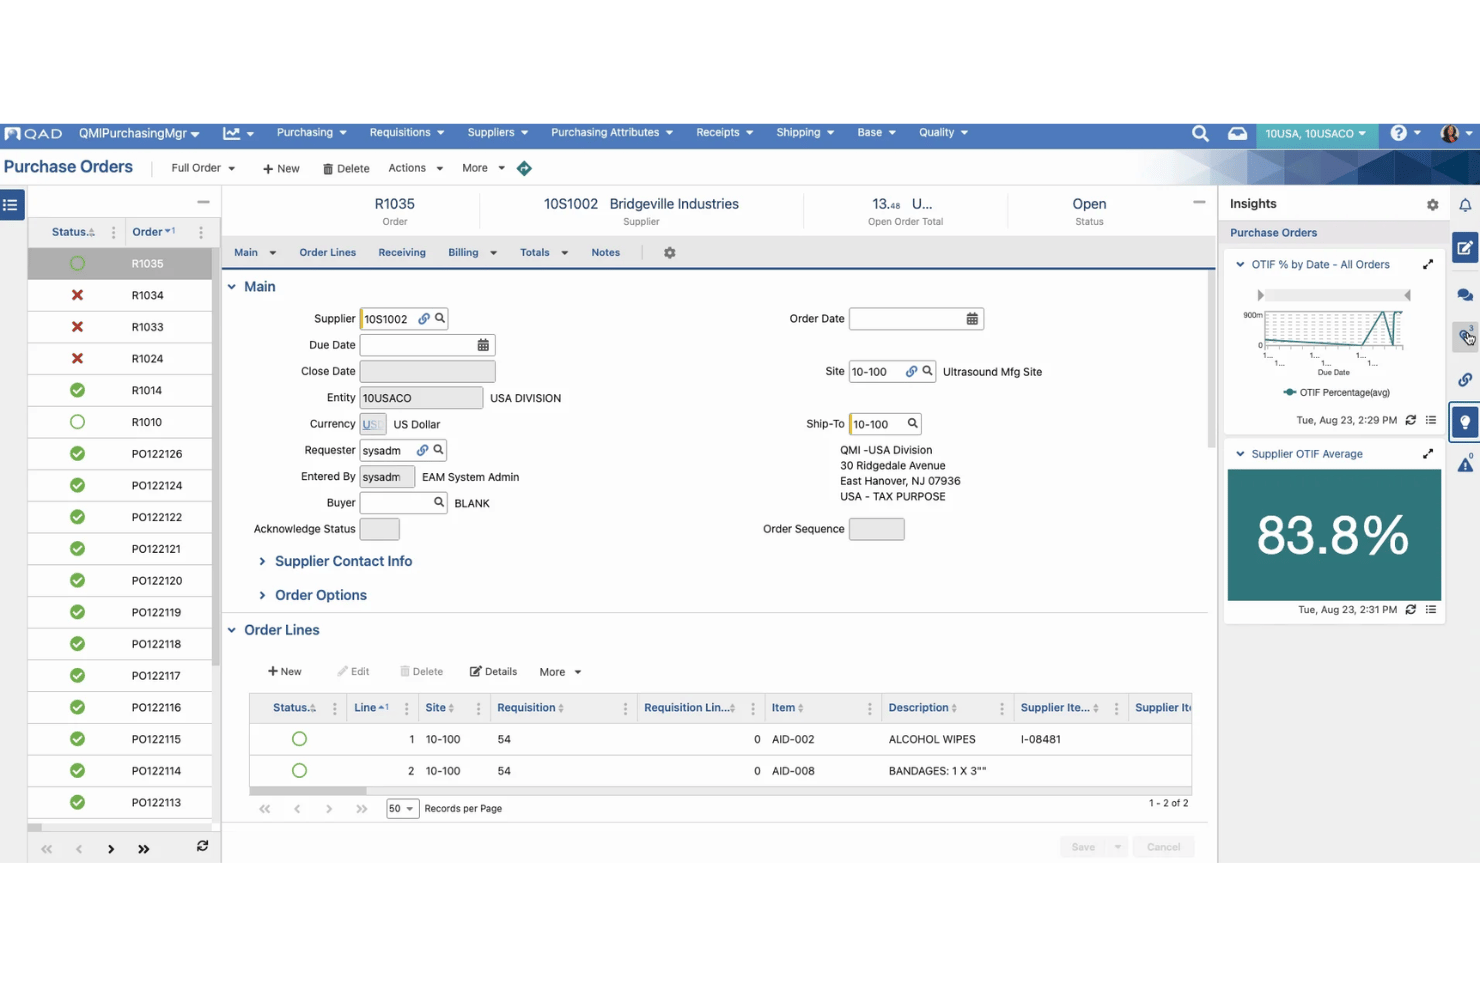Refresh the order list at bottom

[x=202, y=846]
